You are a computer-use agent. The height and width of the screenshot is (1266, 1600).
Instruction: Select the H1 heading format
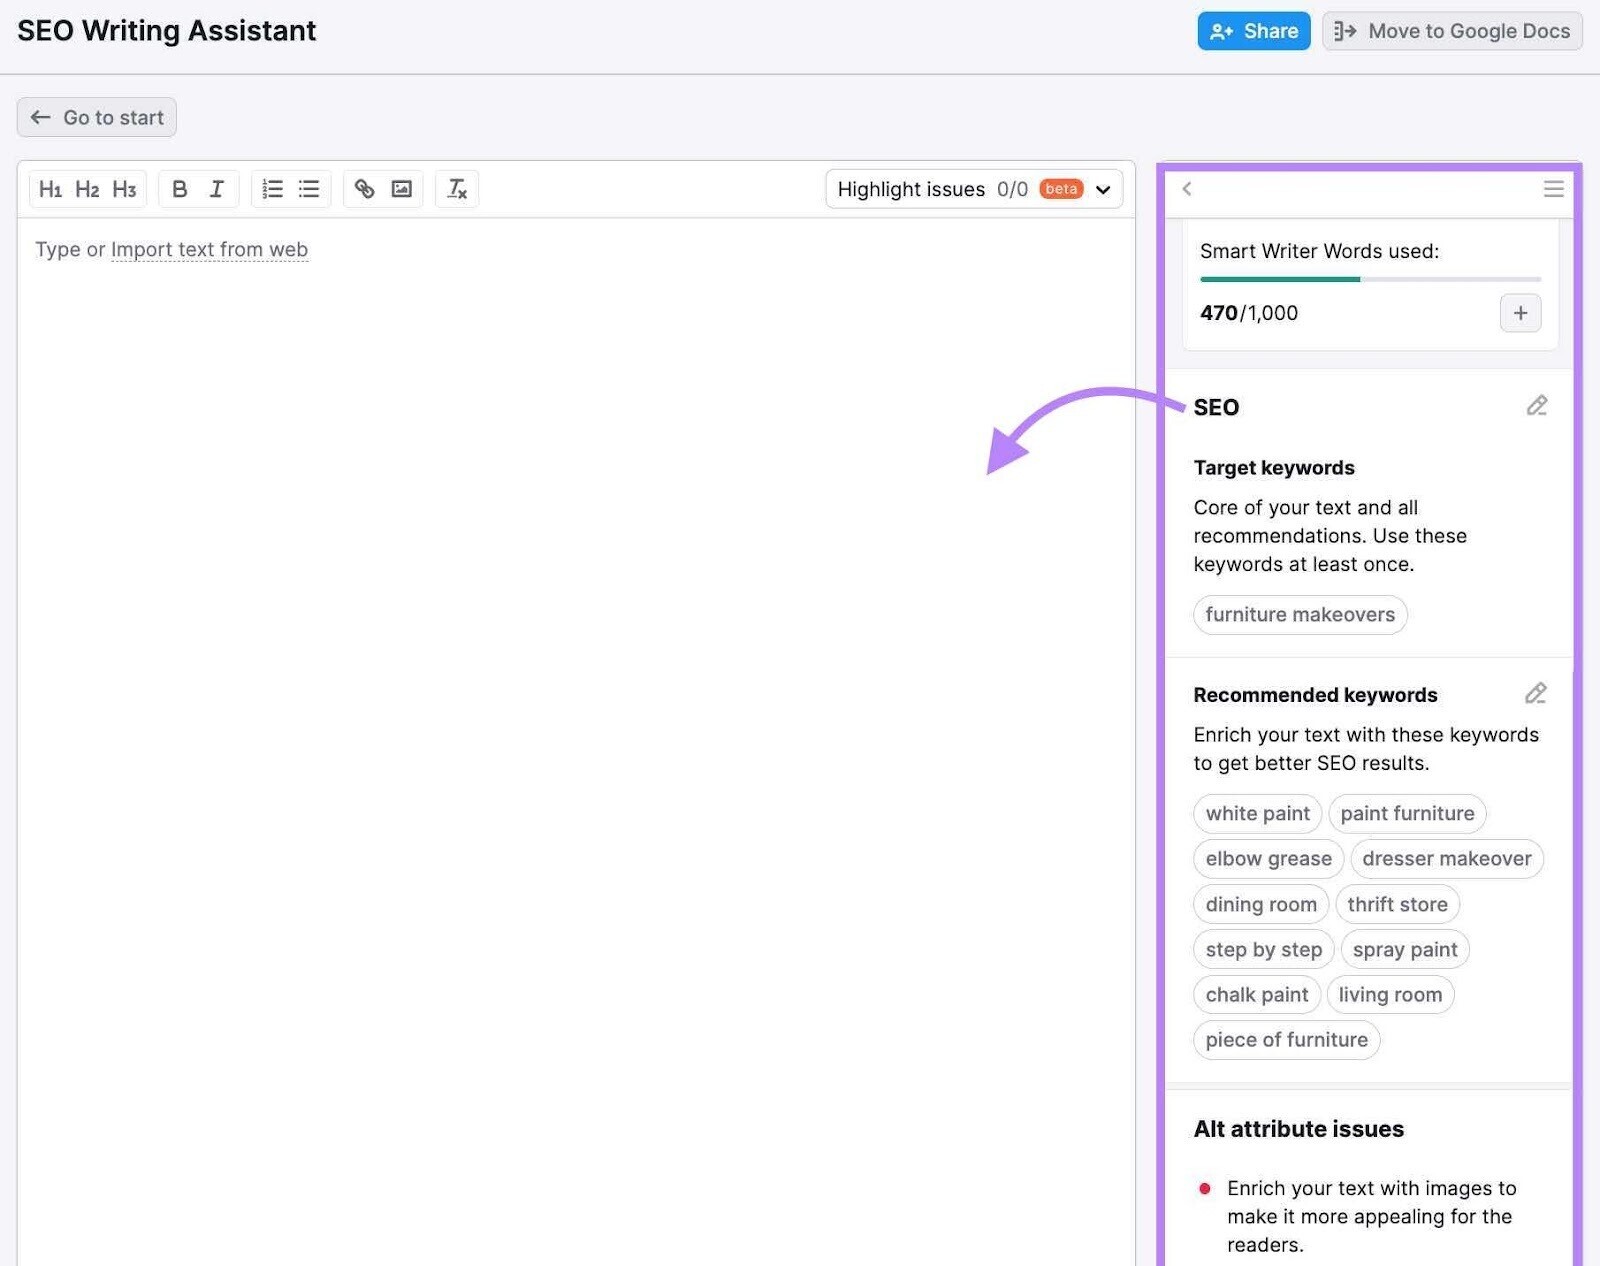(x=51, y=188)
